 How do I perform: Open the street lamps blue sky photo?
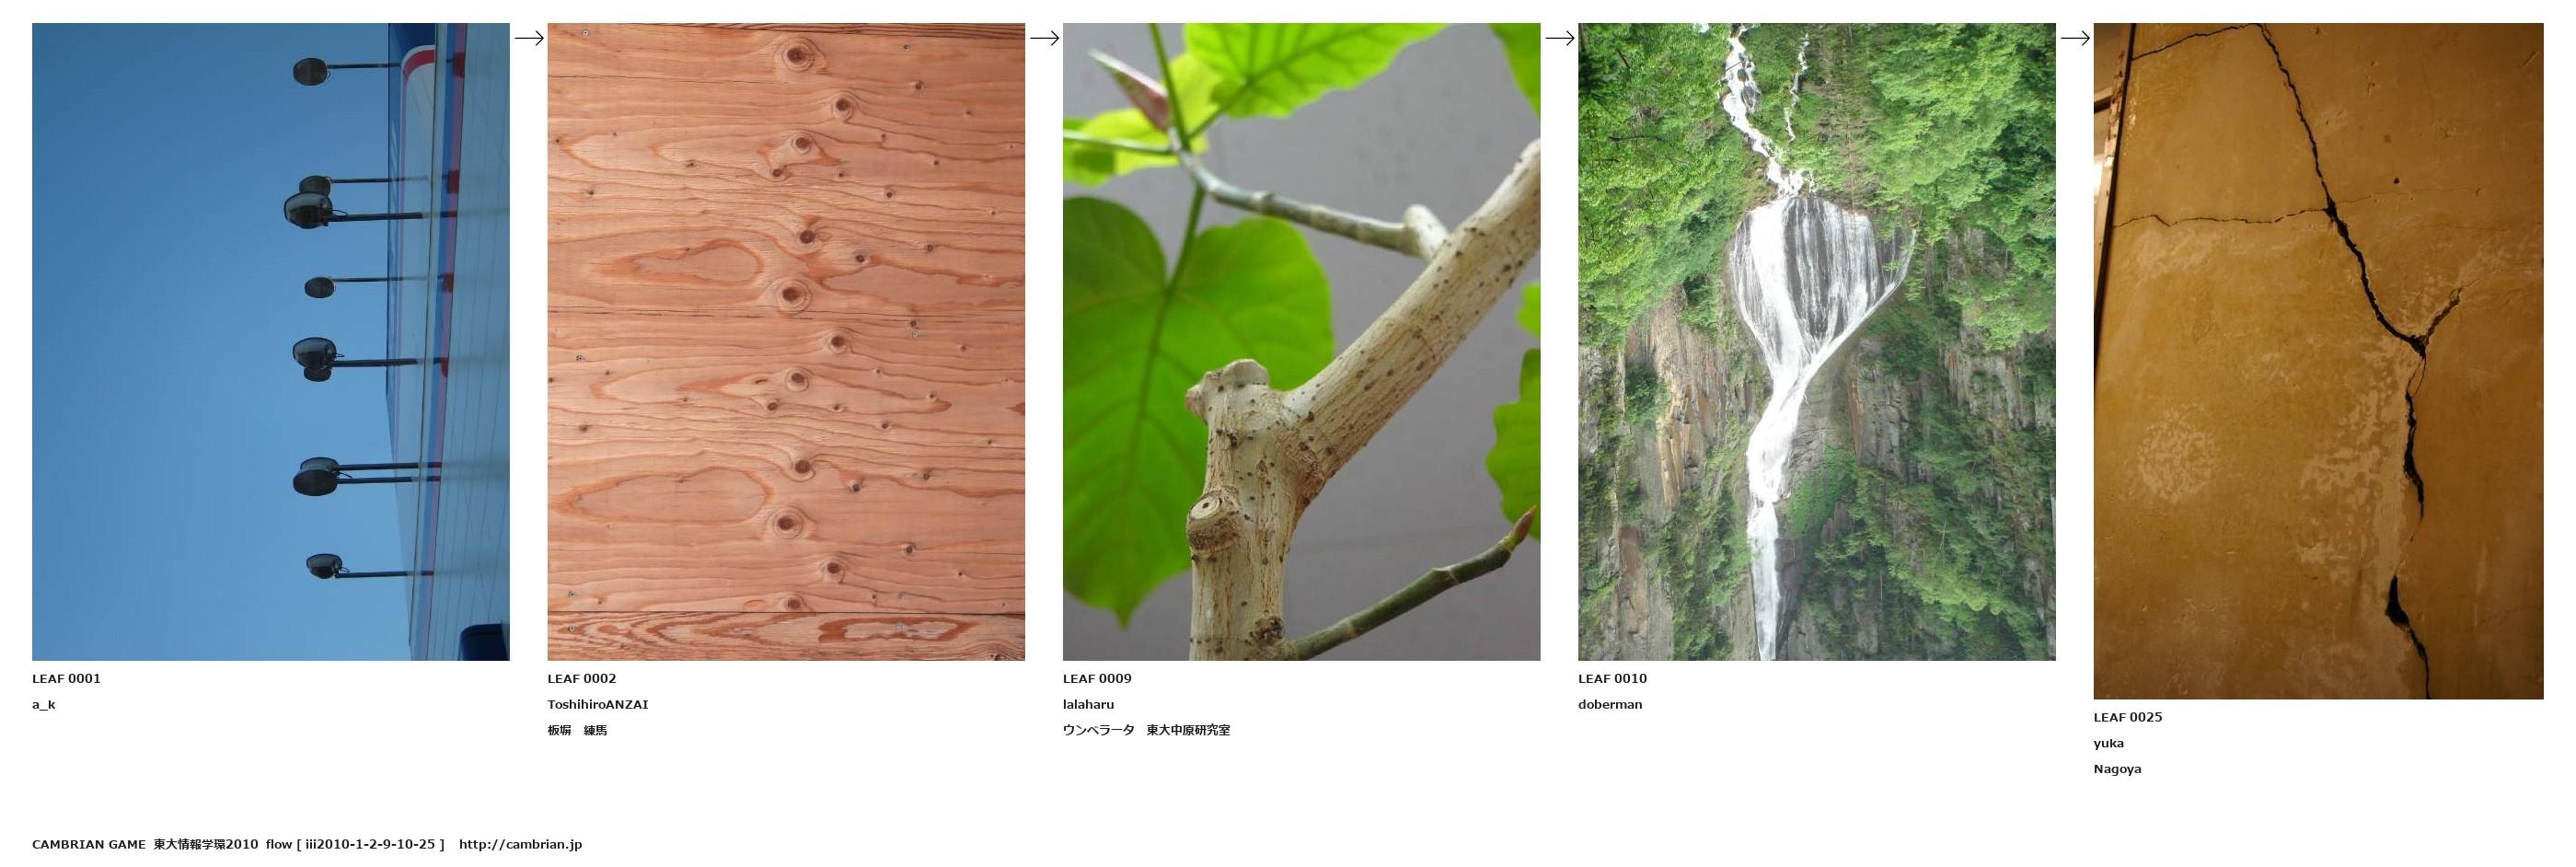271,342
